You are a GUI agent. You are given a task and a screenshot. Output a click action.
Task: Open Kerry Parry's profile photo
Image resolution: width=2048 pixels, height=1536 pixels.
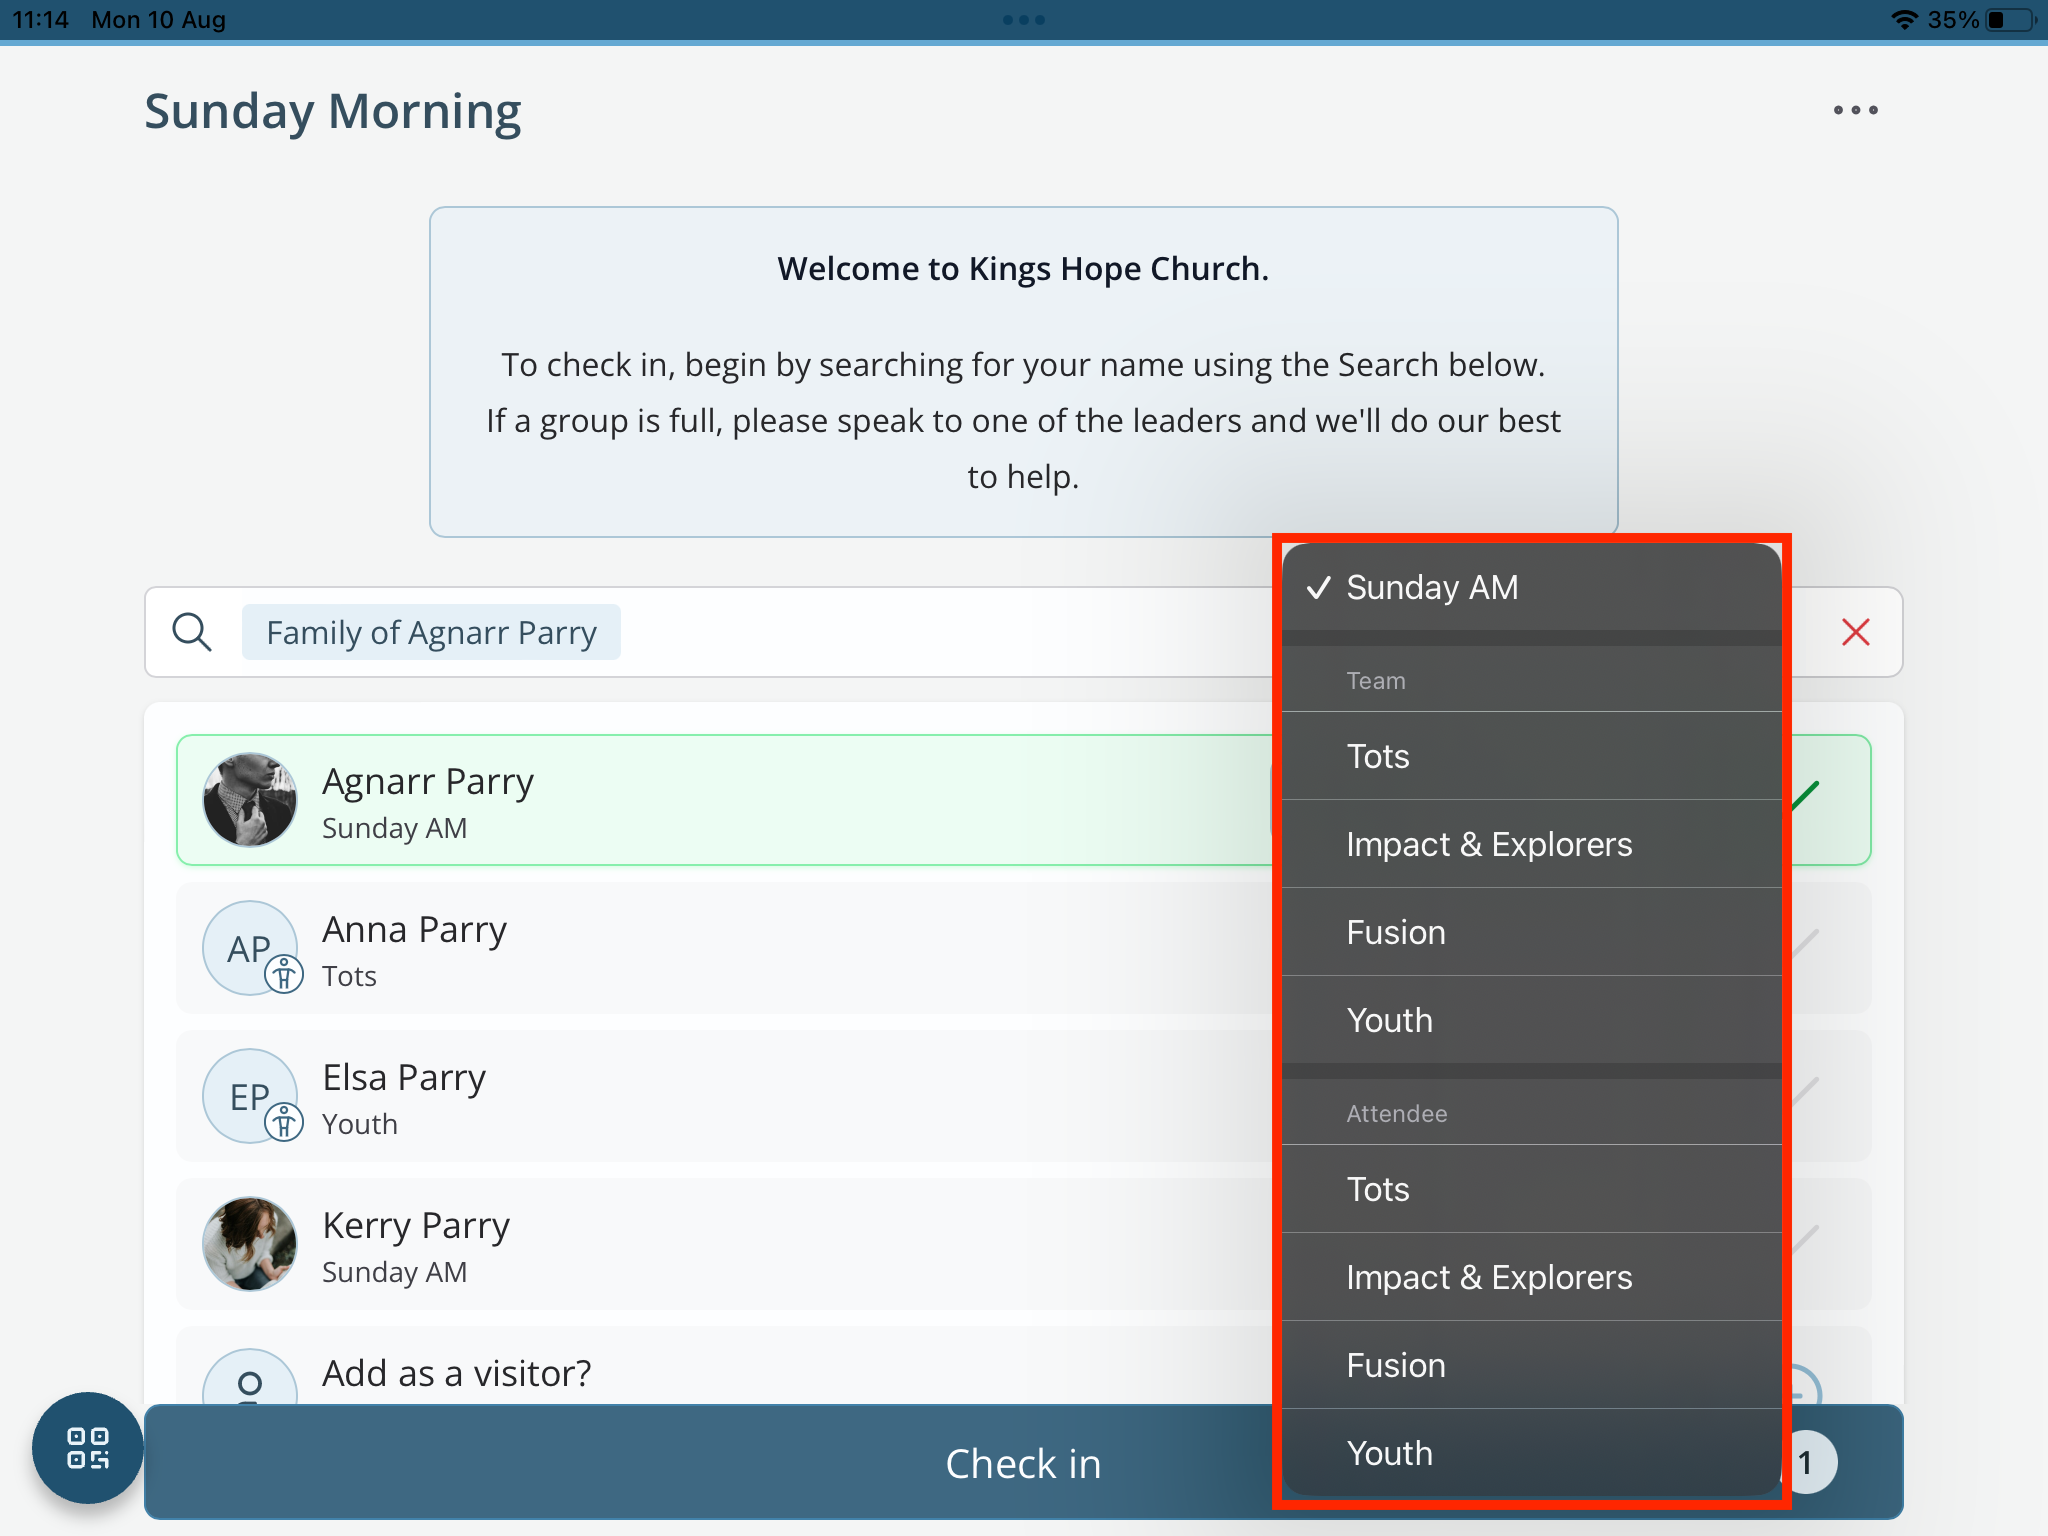pos(250,1244)
